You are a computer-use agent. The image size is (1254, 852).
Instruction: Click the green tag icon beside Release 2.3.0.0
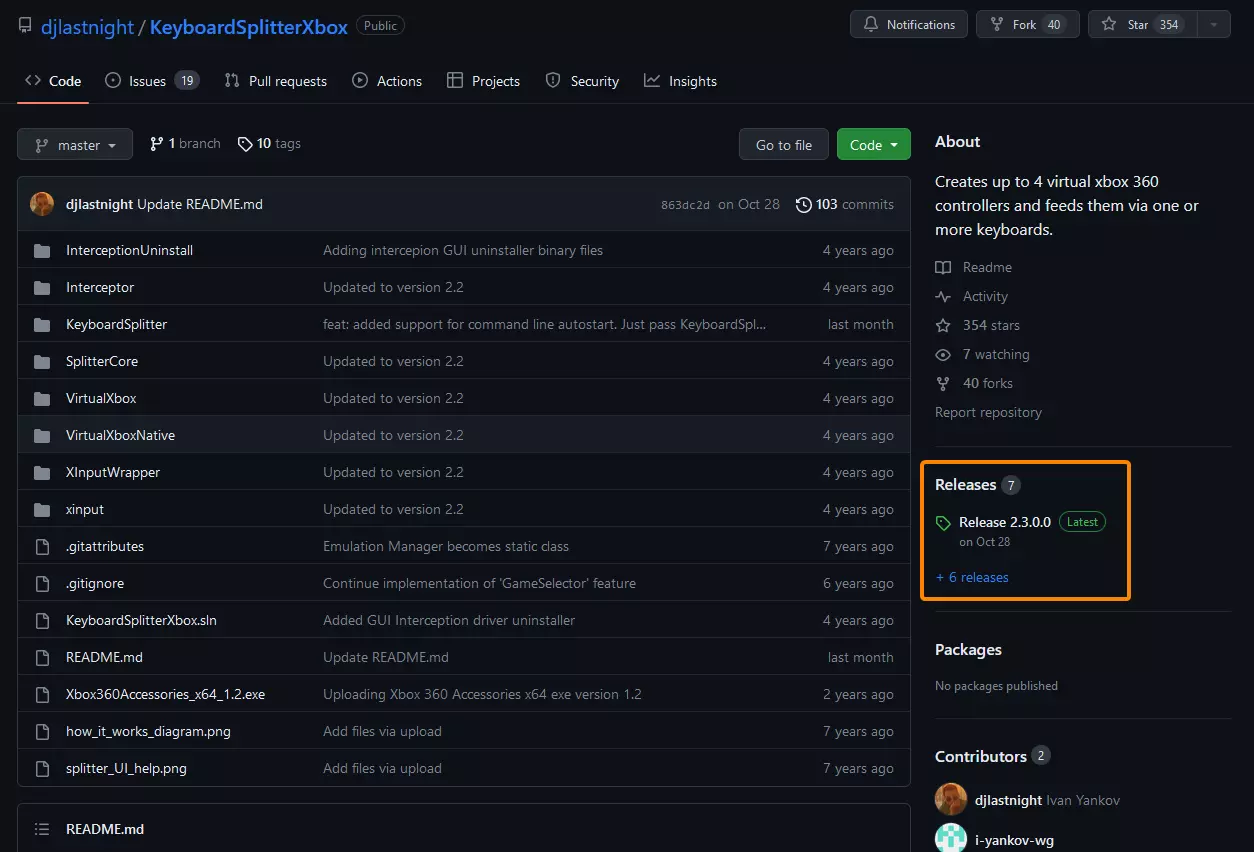coord(943,523)
